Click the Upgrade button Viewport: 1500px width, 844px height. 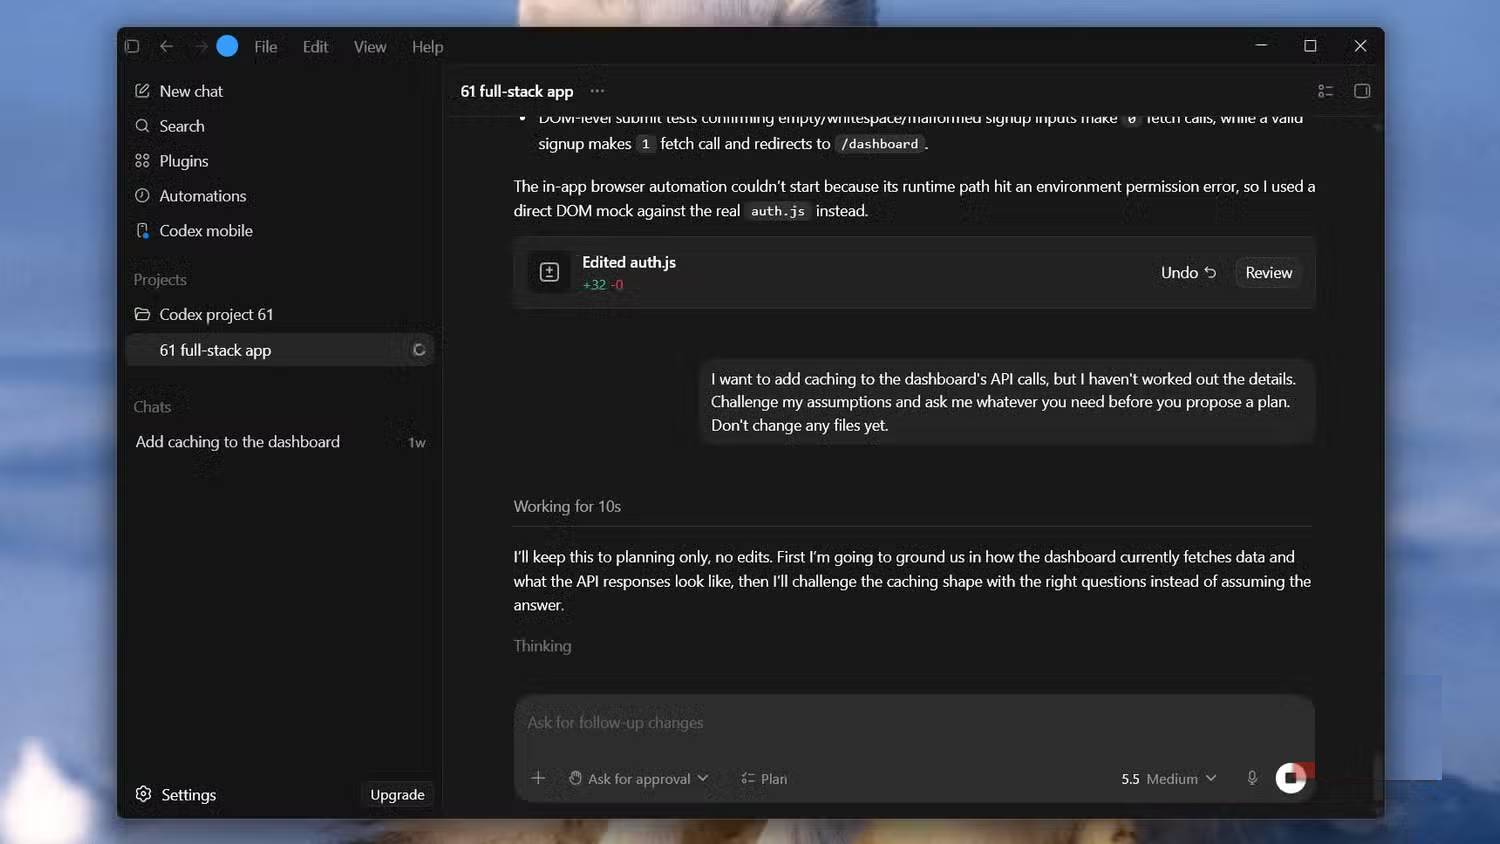coord(397,795)
